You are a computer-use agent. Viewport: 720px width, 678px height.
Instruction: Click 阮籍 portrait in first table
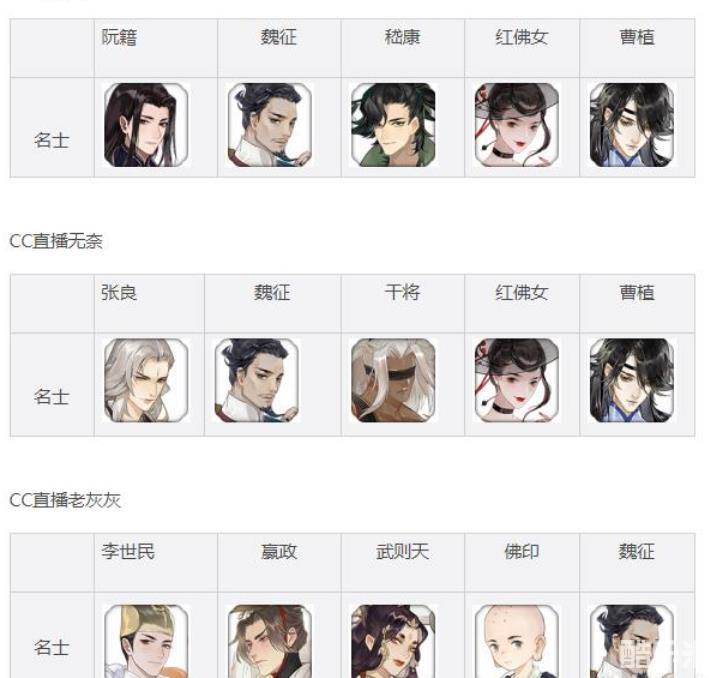click(x=146, y=125)
